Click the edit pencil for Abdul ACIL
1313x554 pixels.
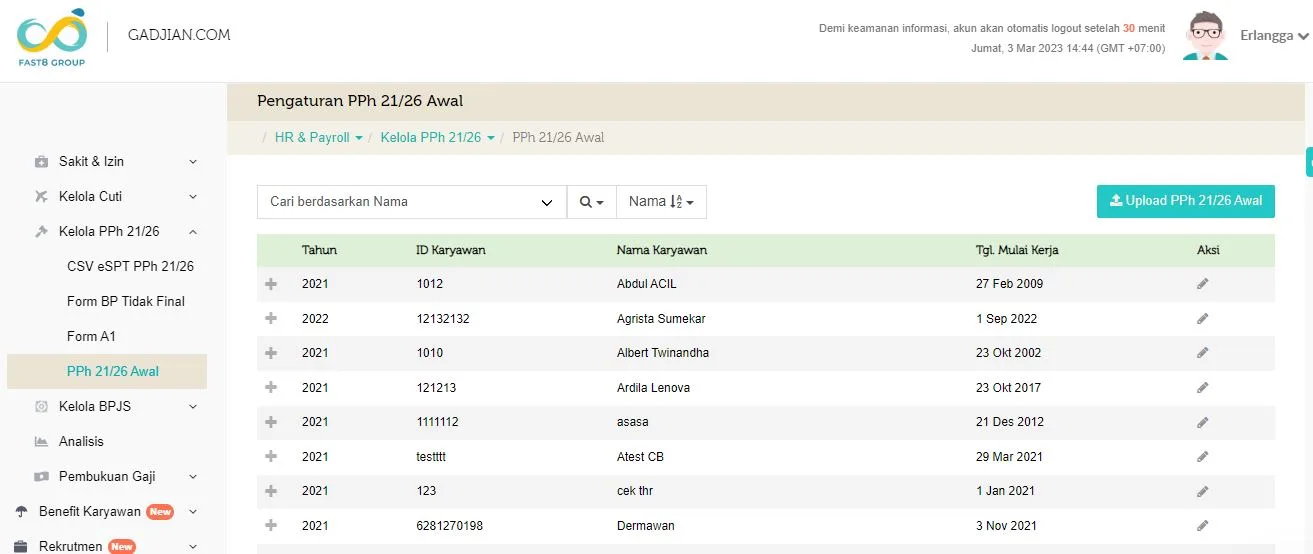pos(1202,284)
